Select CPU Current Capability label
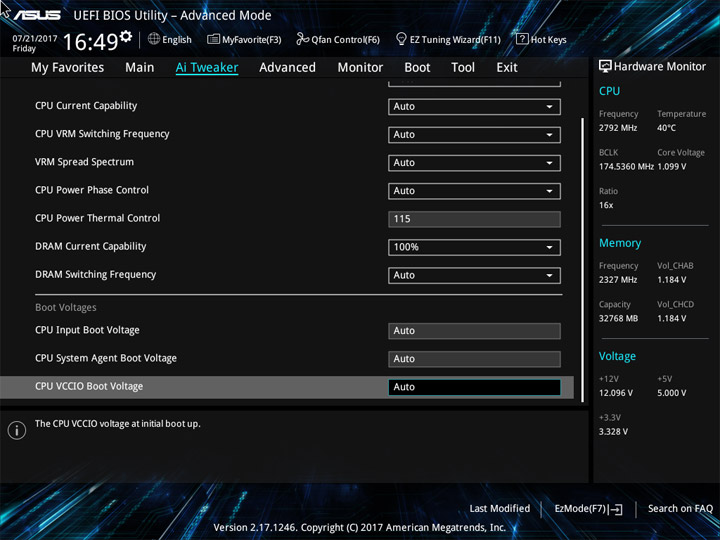 pos(86,106)
